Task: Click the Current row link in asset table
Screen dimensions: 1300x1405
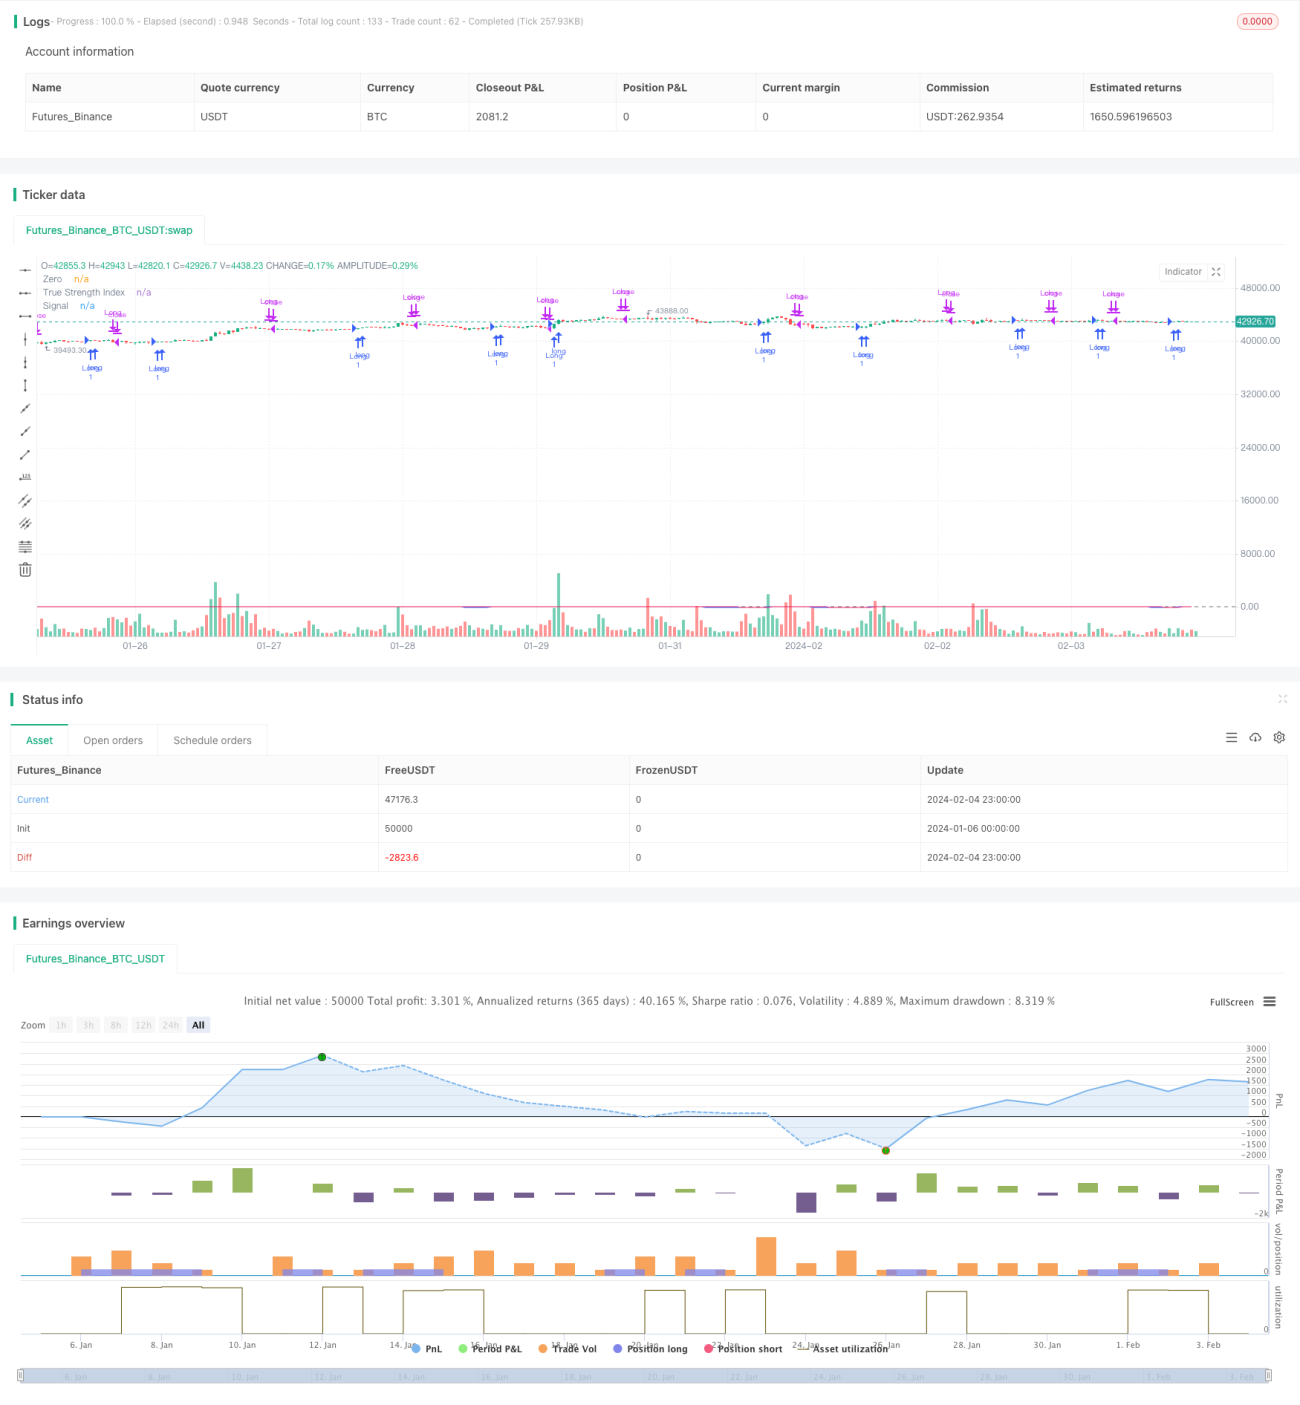Action: [33, 800]
